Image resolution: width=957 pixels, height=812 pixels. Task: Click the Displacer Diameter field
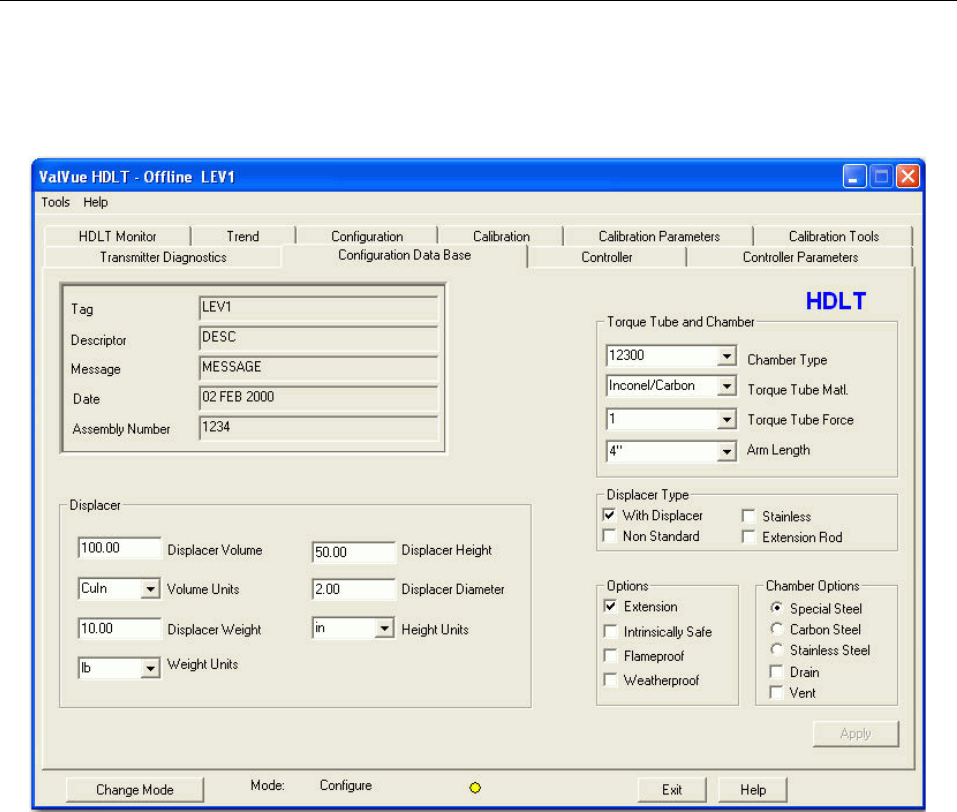click(353, 589)
